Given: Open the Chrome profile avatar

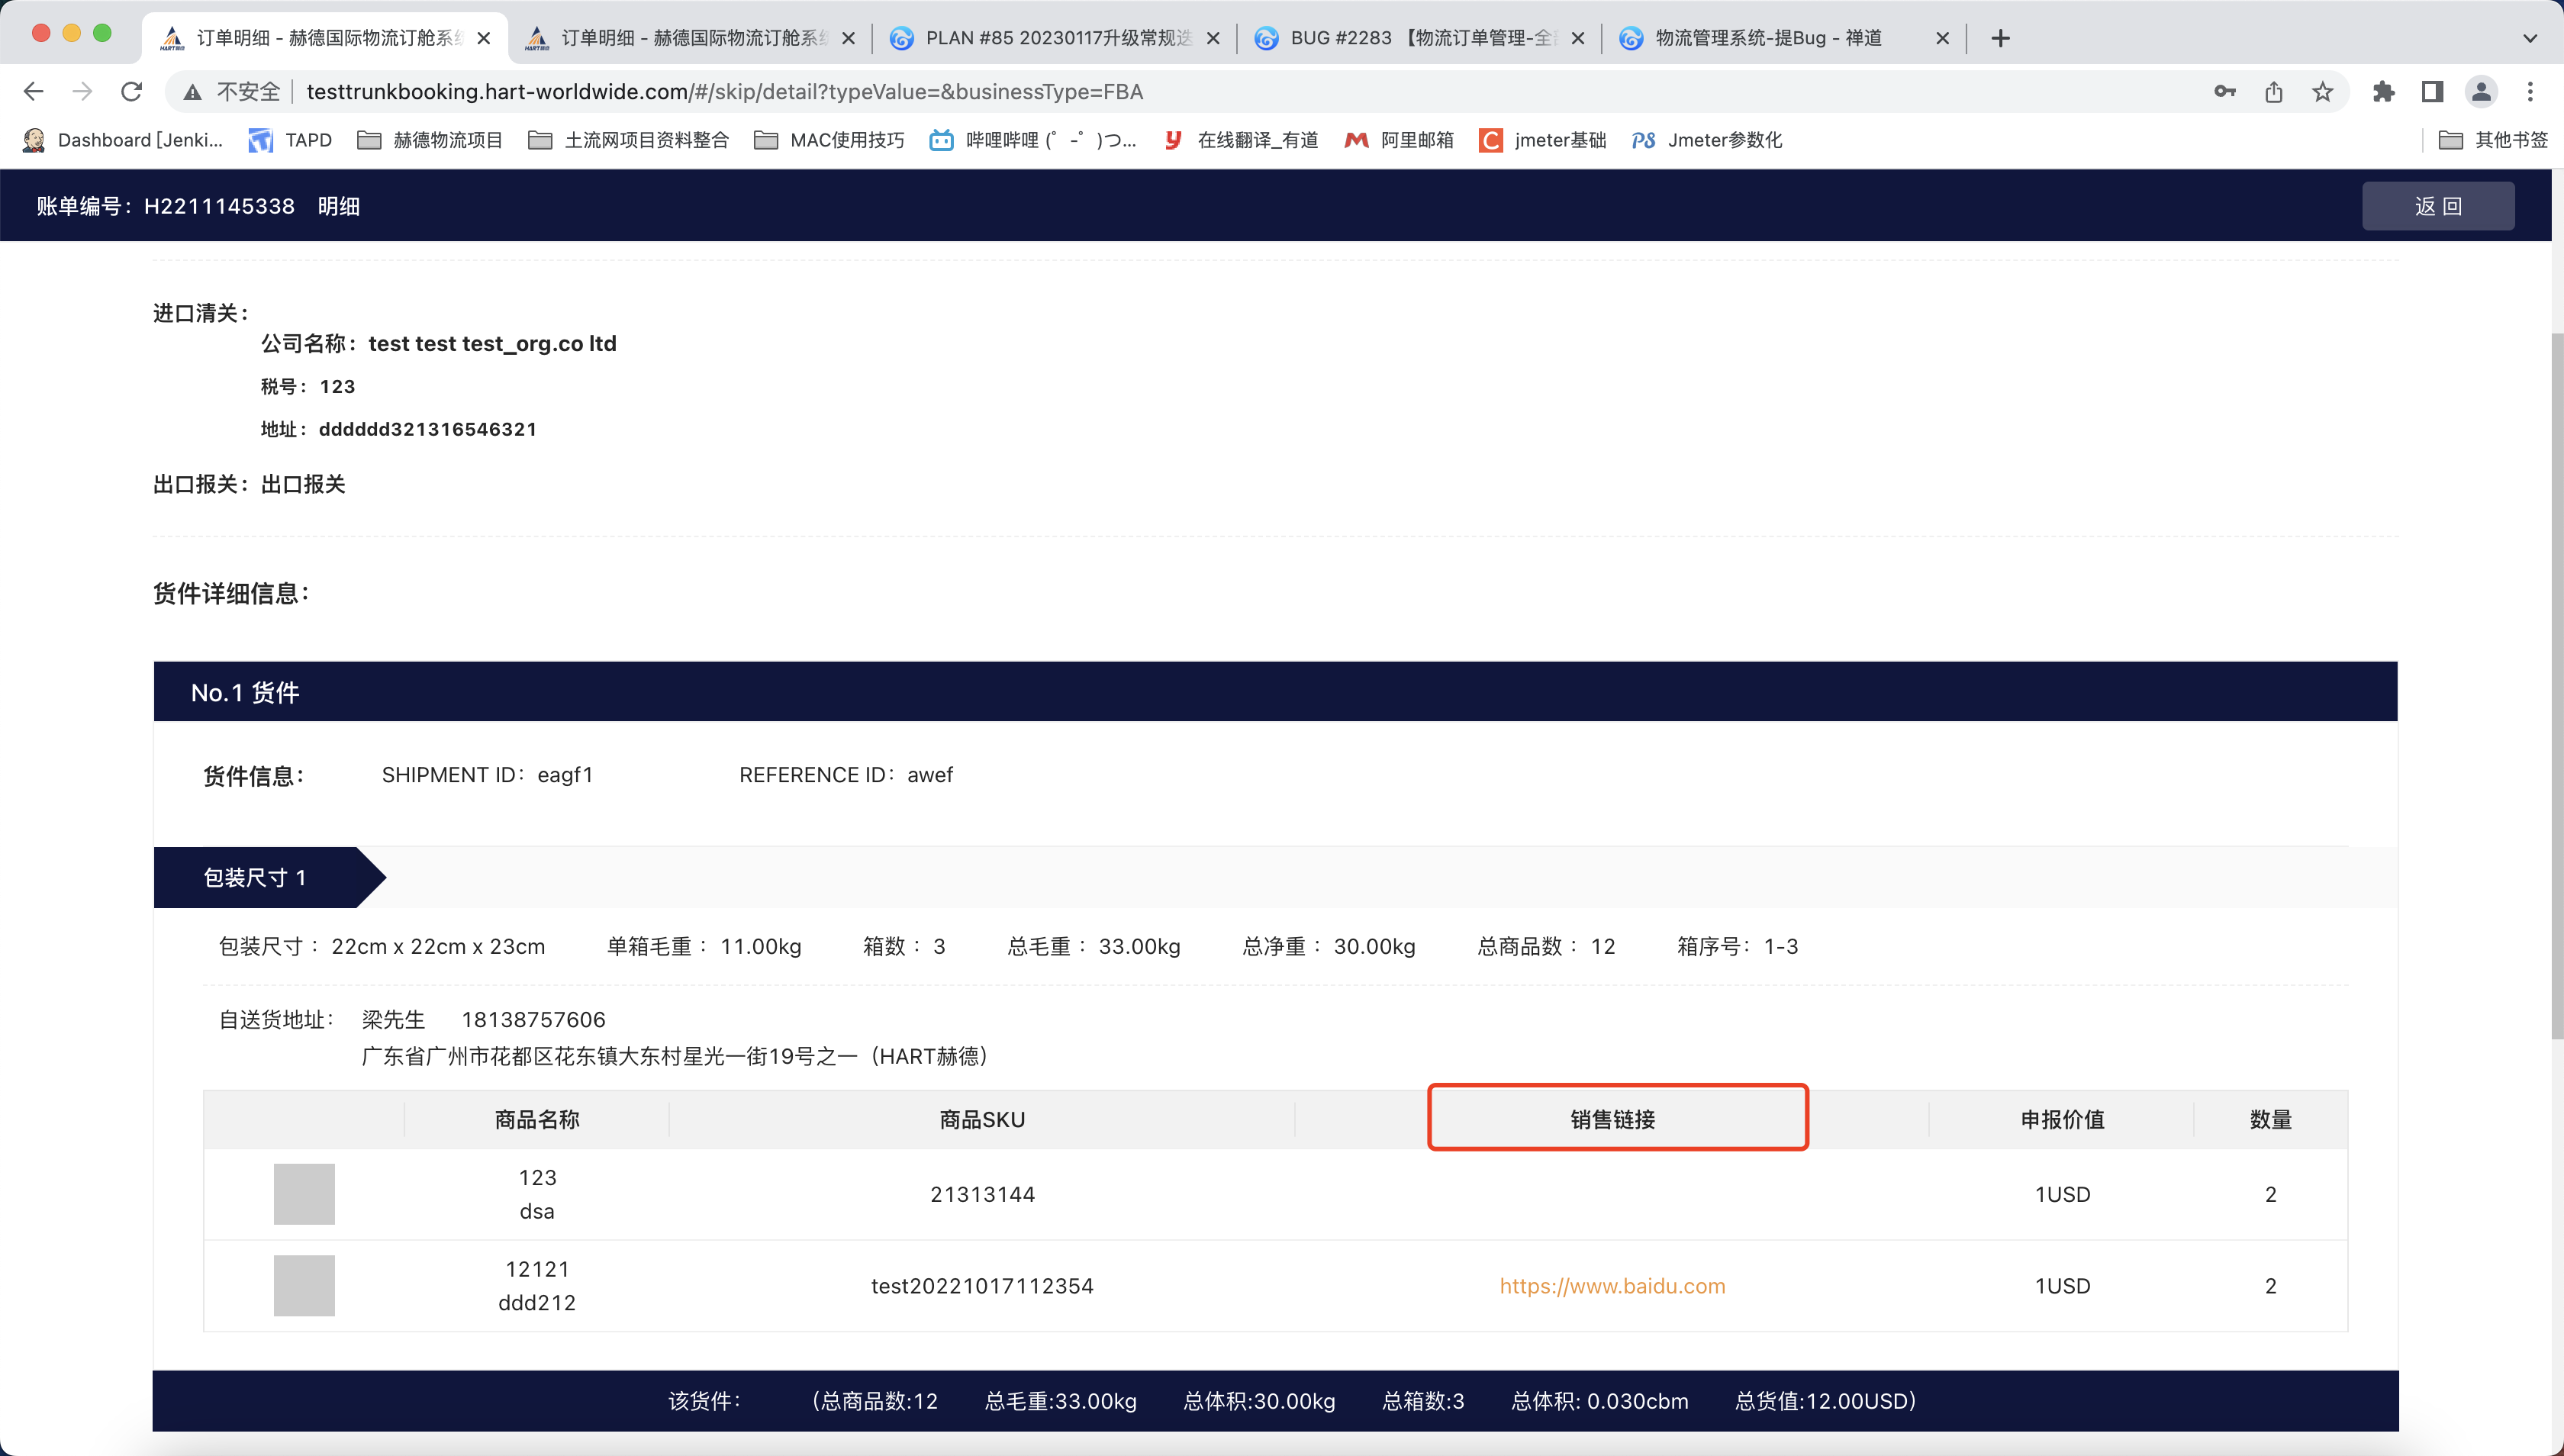Looking at the screenshot, I should pyautogui.click(x=2481, y=92).
